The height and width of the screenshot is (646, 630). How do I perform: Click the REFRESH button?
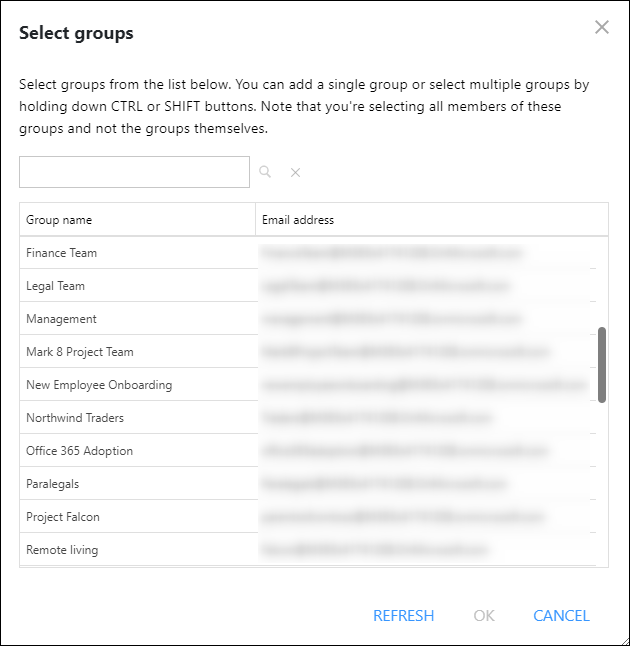tap(403, 616)
